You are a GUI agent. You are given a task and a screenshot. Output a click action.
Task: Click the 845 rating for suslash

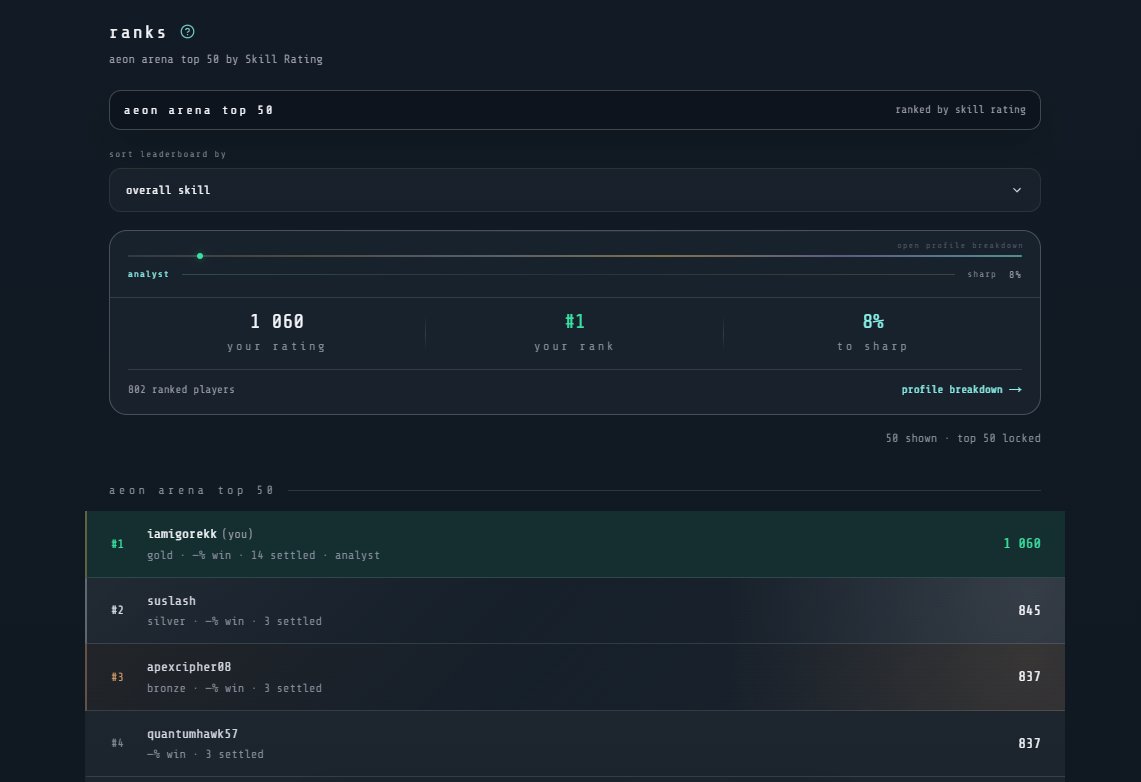[1029, 610]
